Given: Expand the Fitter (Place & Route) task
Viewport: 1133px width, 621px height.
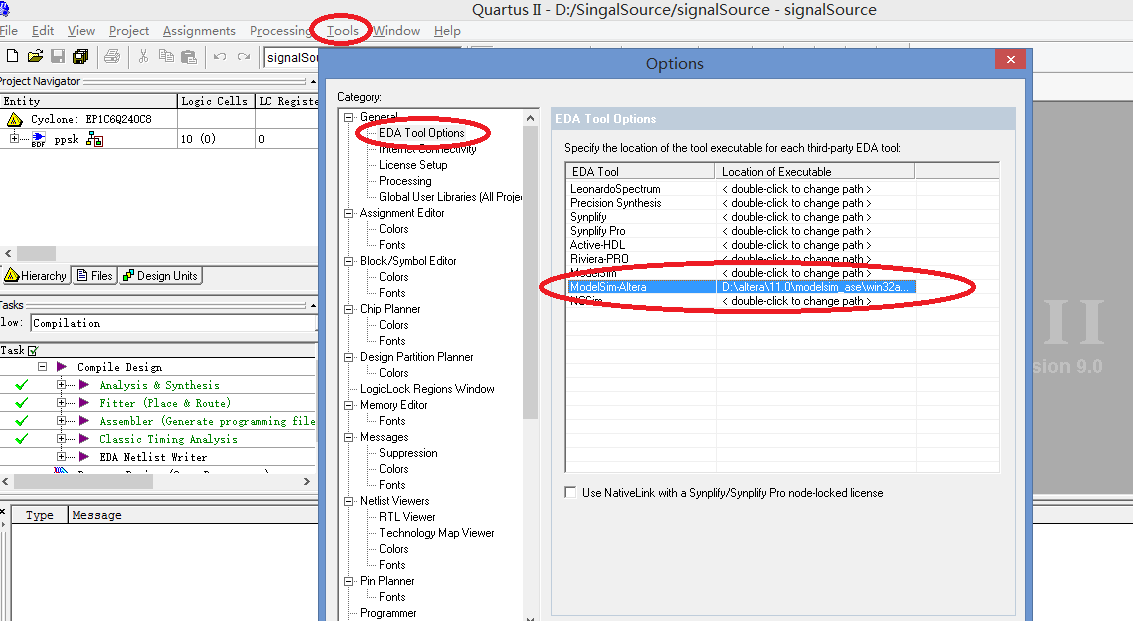Looking at the screenshot, I should [61, 403].
